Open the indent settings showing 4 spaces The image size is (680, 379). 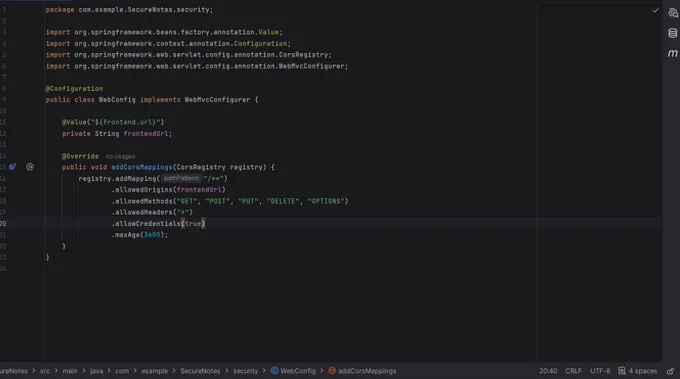638,371
